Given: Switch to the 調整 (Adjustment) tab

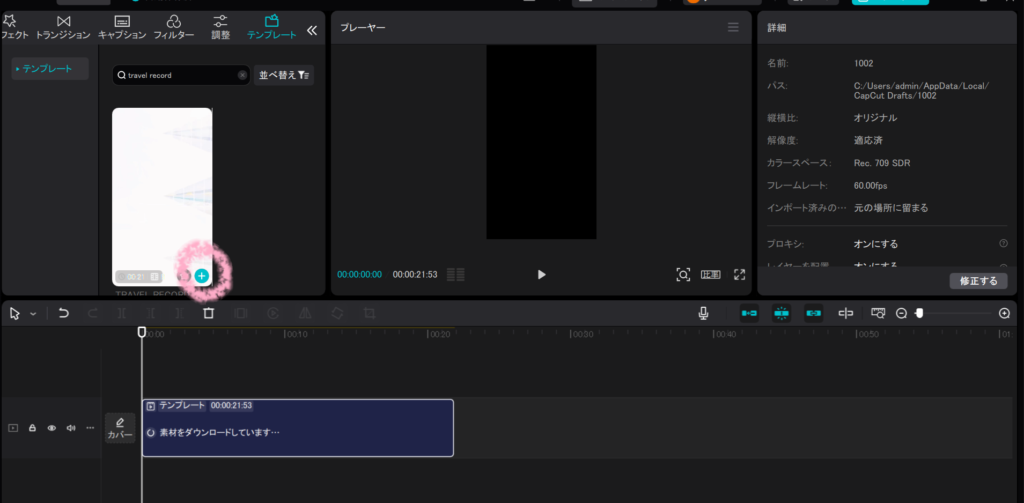Looking at the screenshot, I should 221,27.
